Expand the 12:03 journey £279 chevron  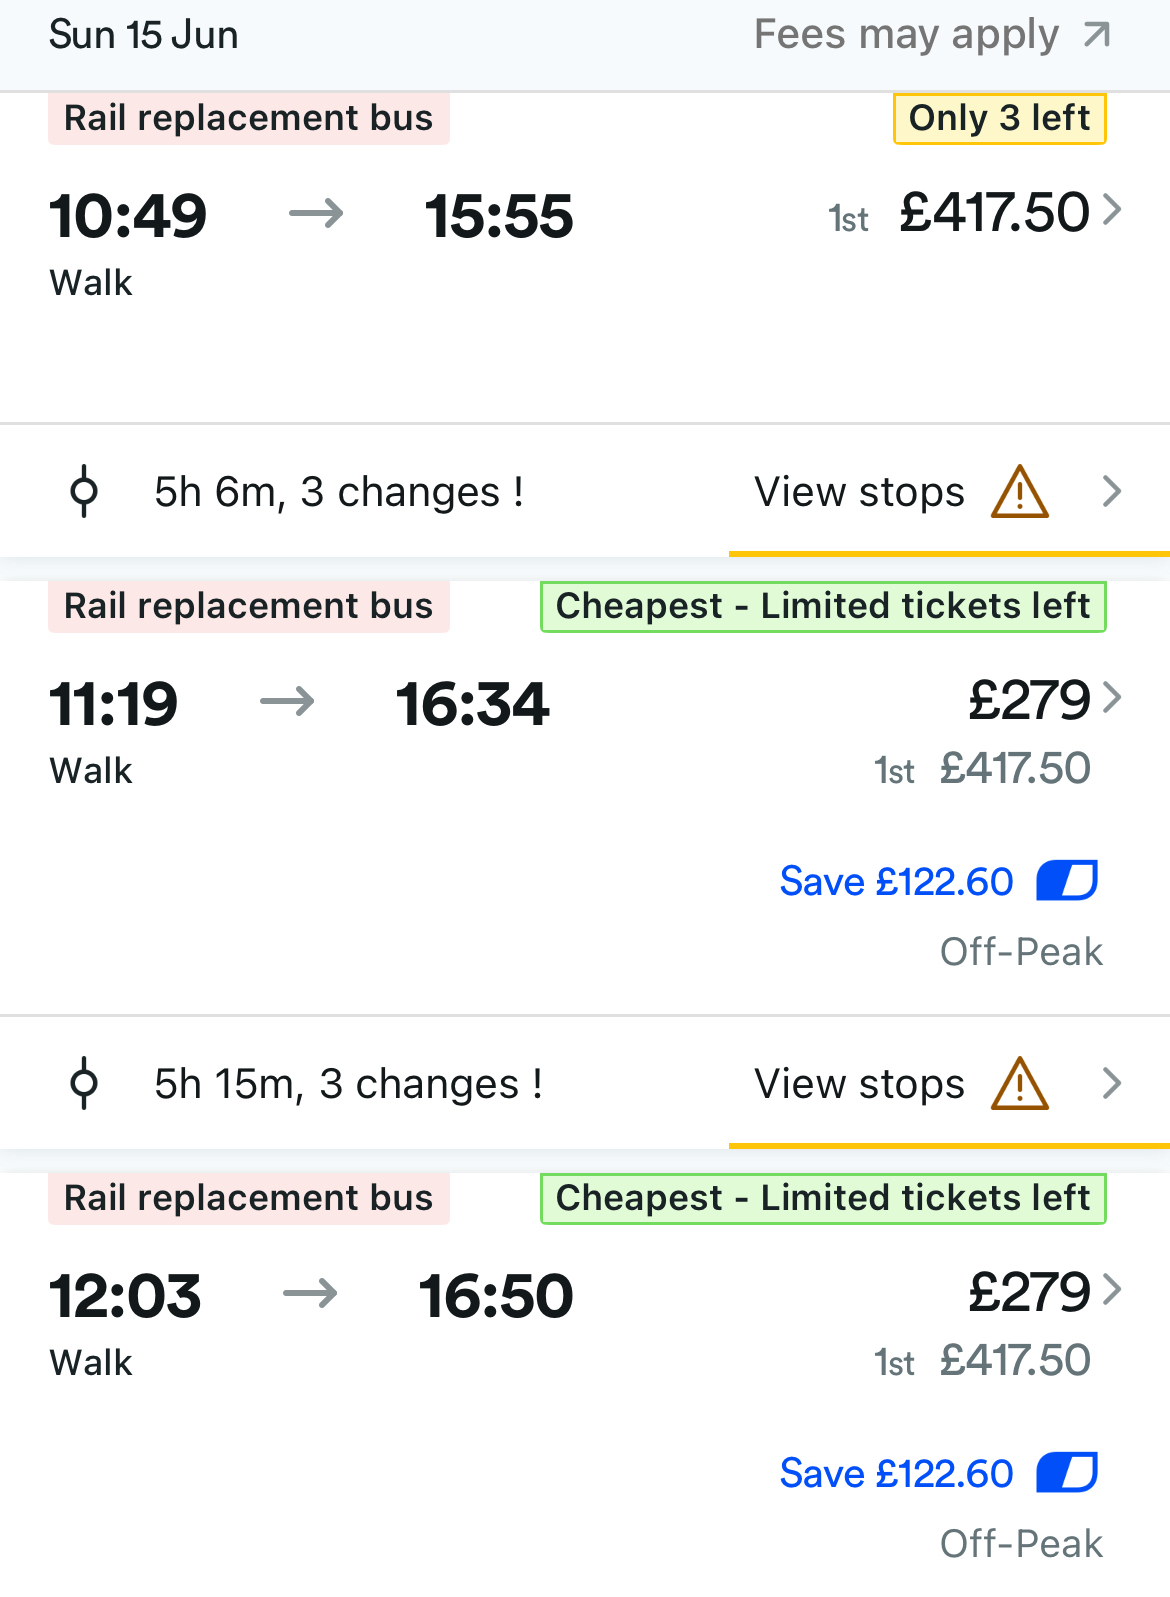[1112, 1290]
